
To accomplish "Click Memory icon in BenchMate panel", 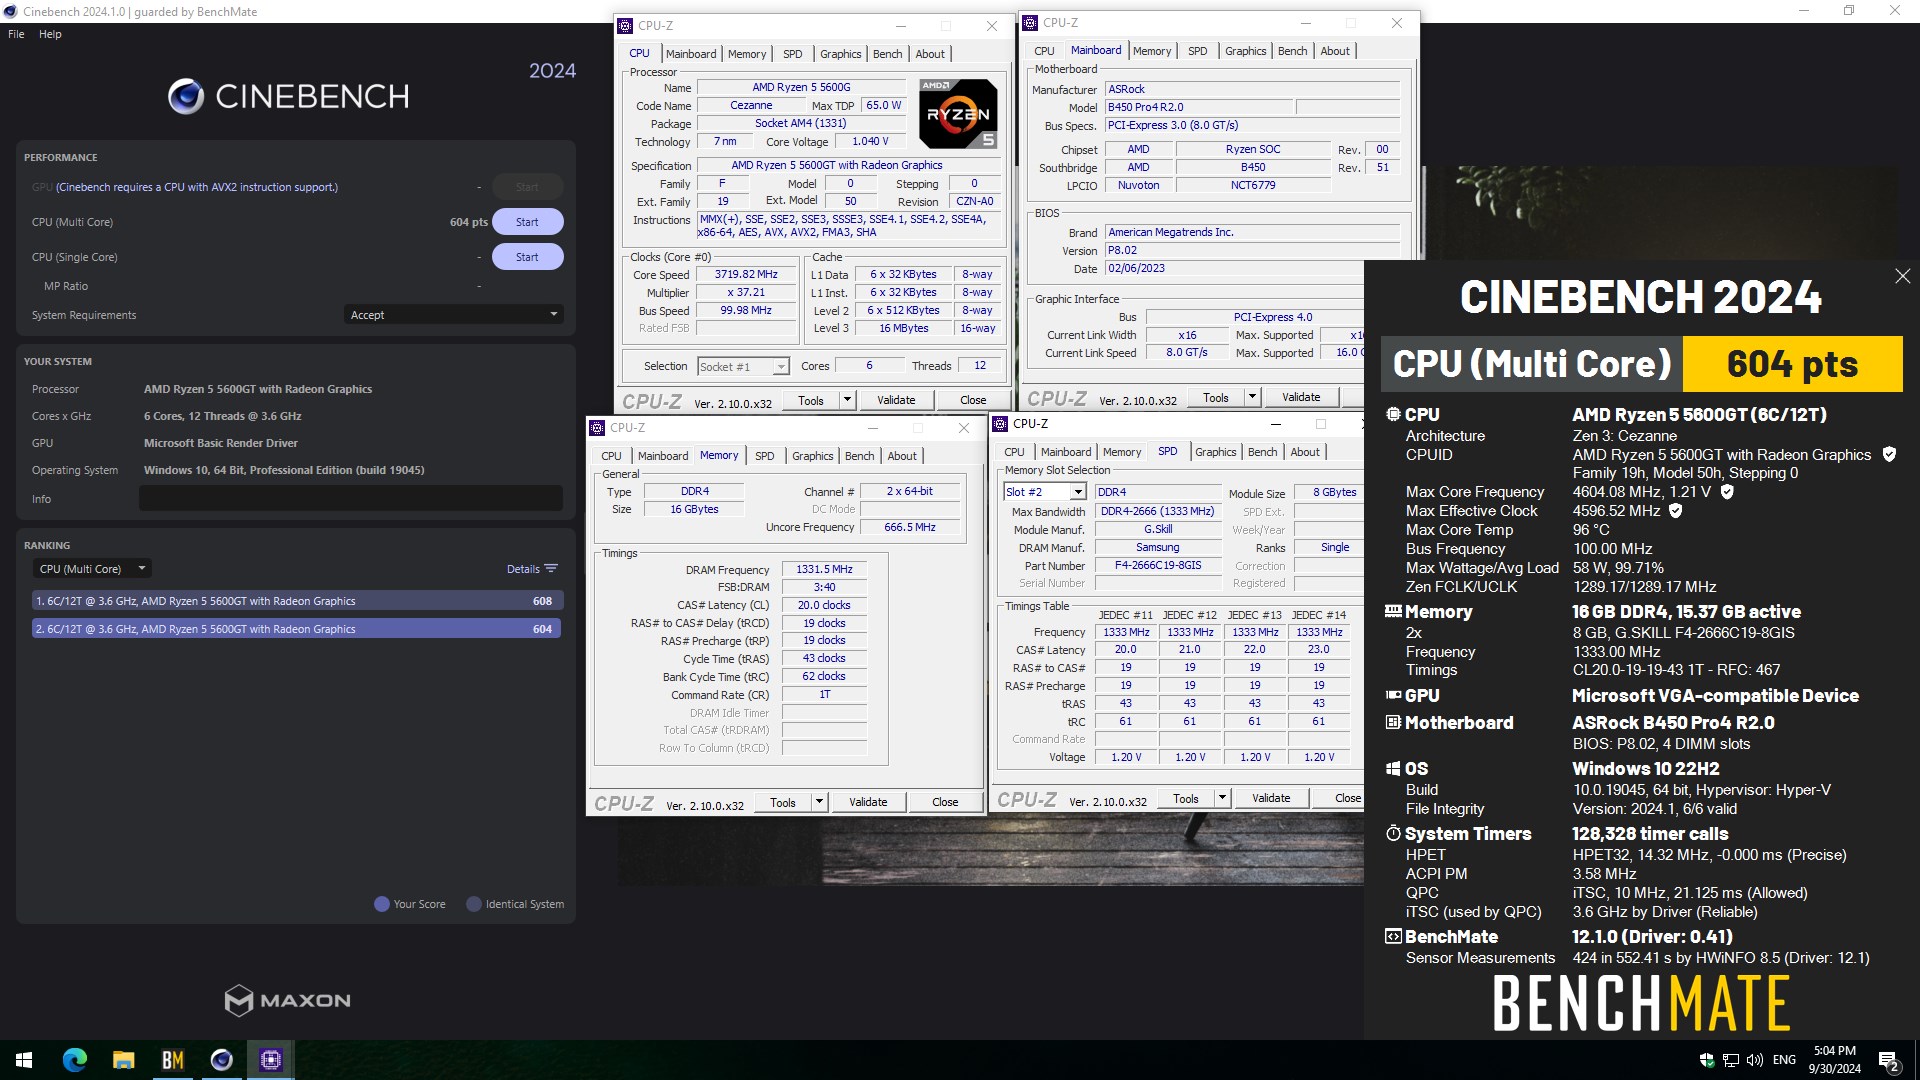I will coord(1393,611).
